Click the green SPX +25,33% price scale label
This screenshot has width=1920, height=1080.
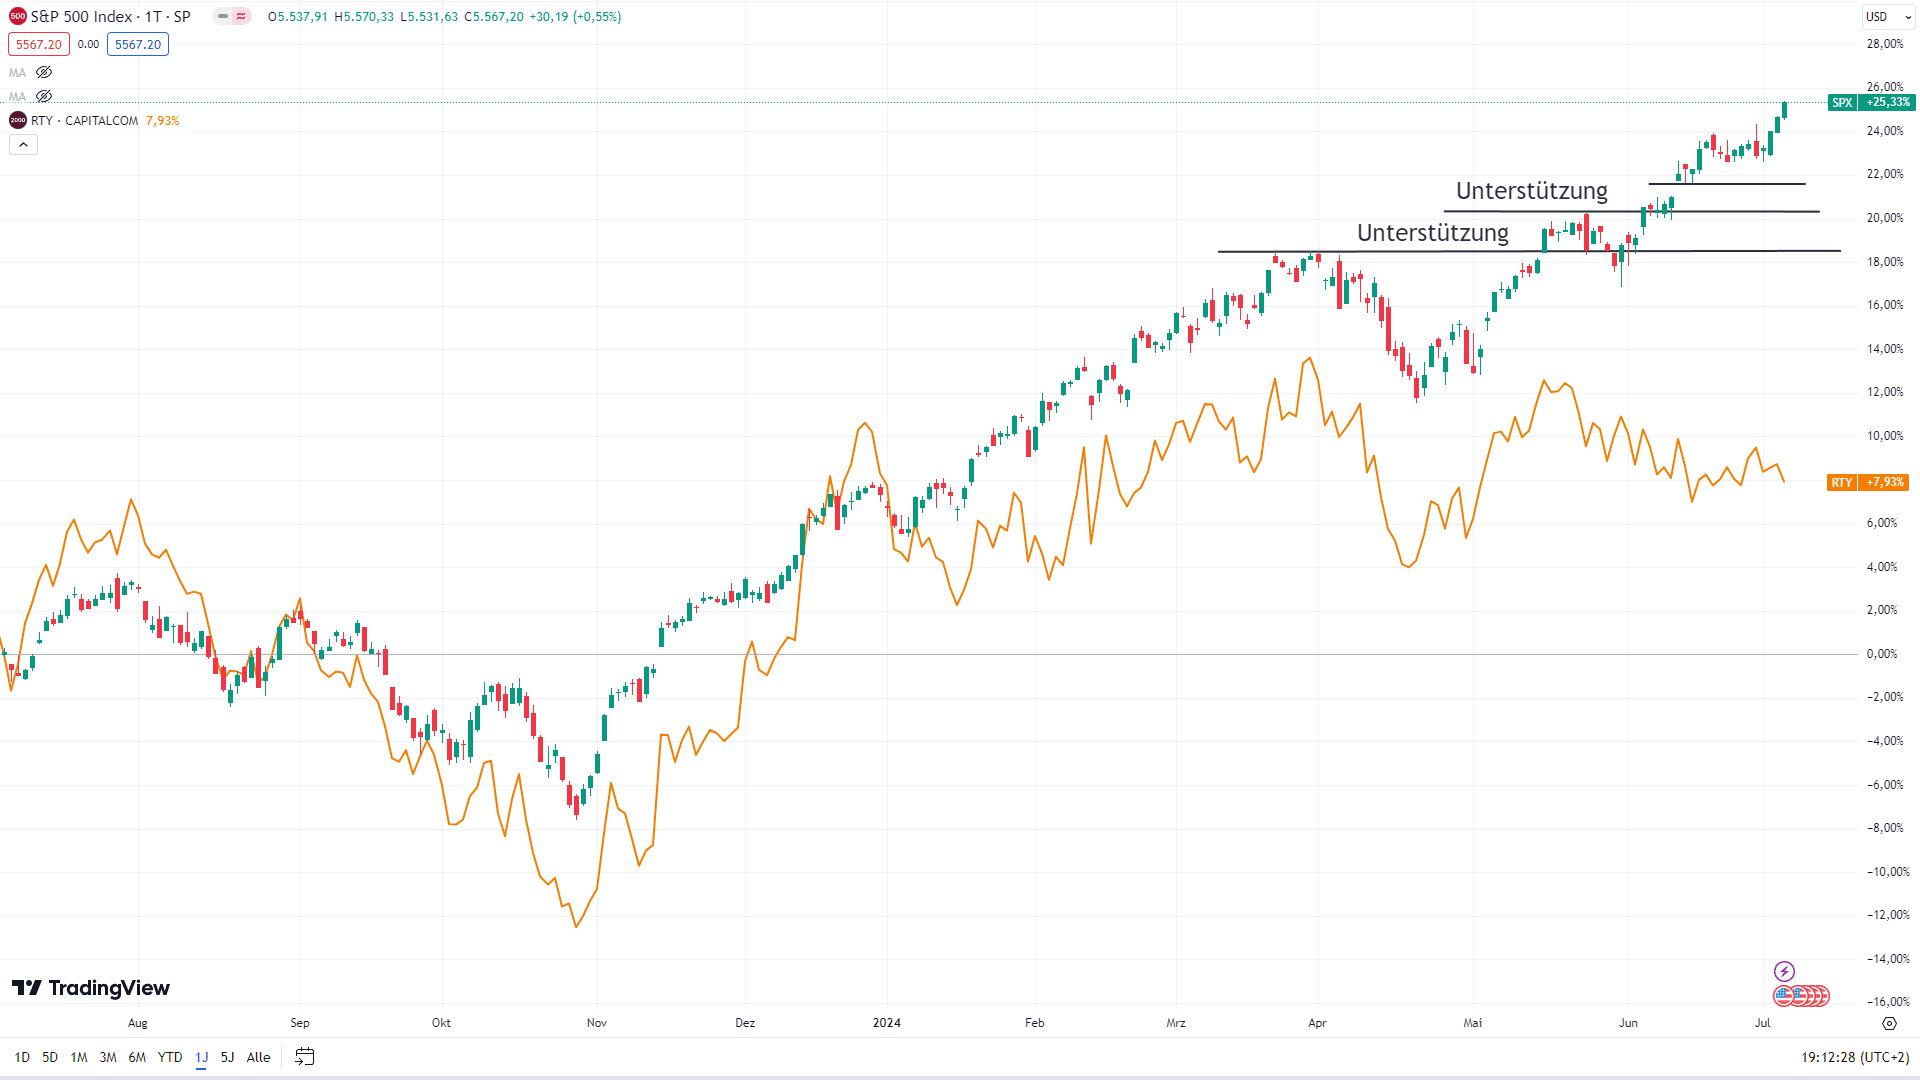[1871, 103]
